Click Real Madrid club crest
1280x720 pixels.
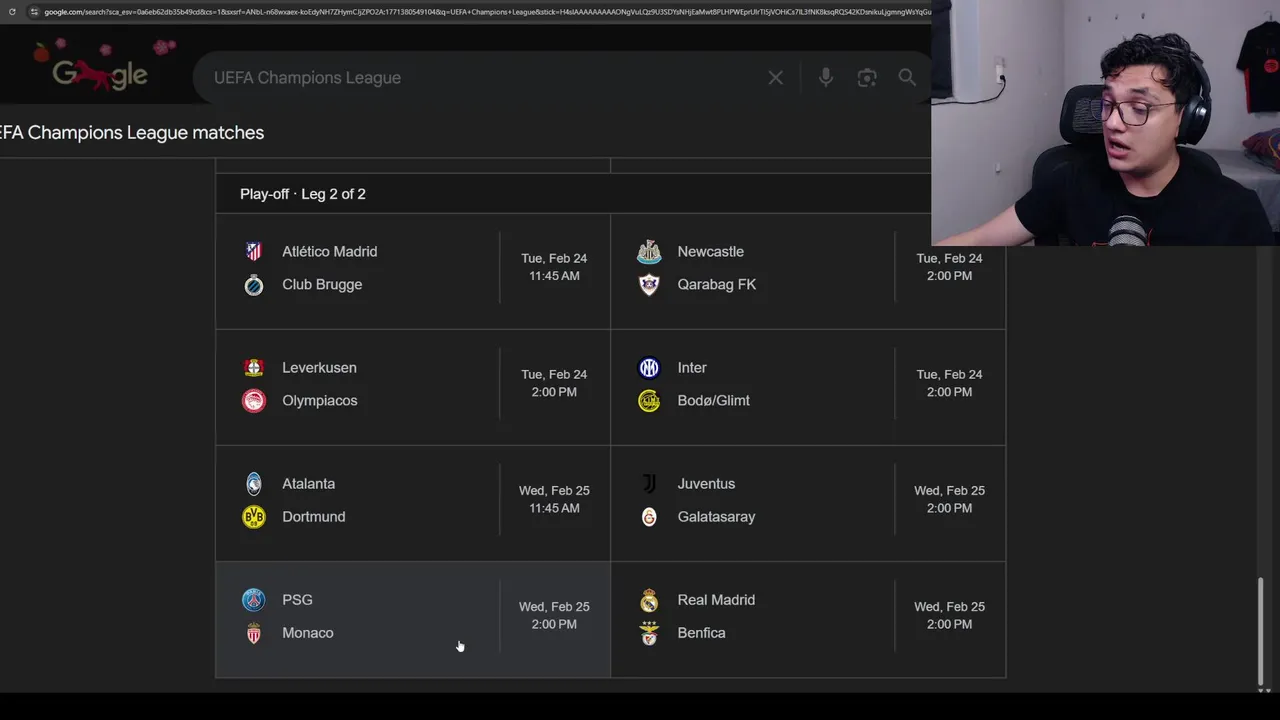[x=649, y=600]
